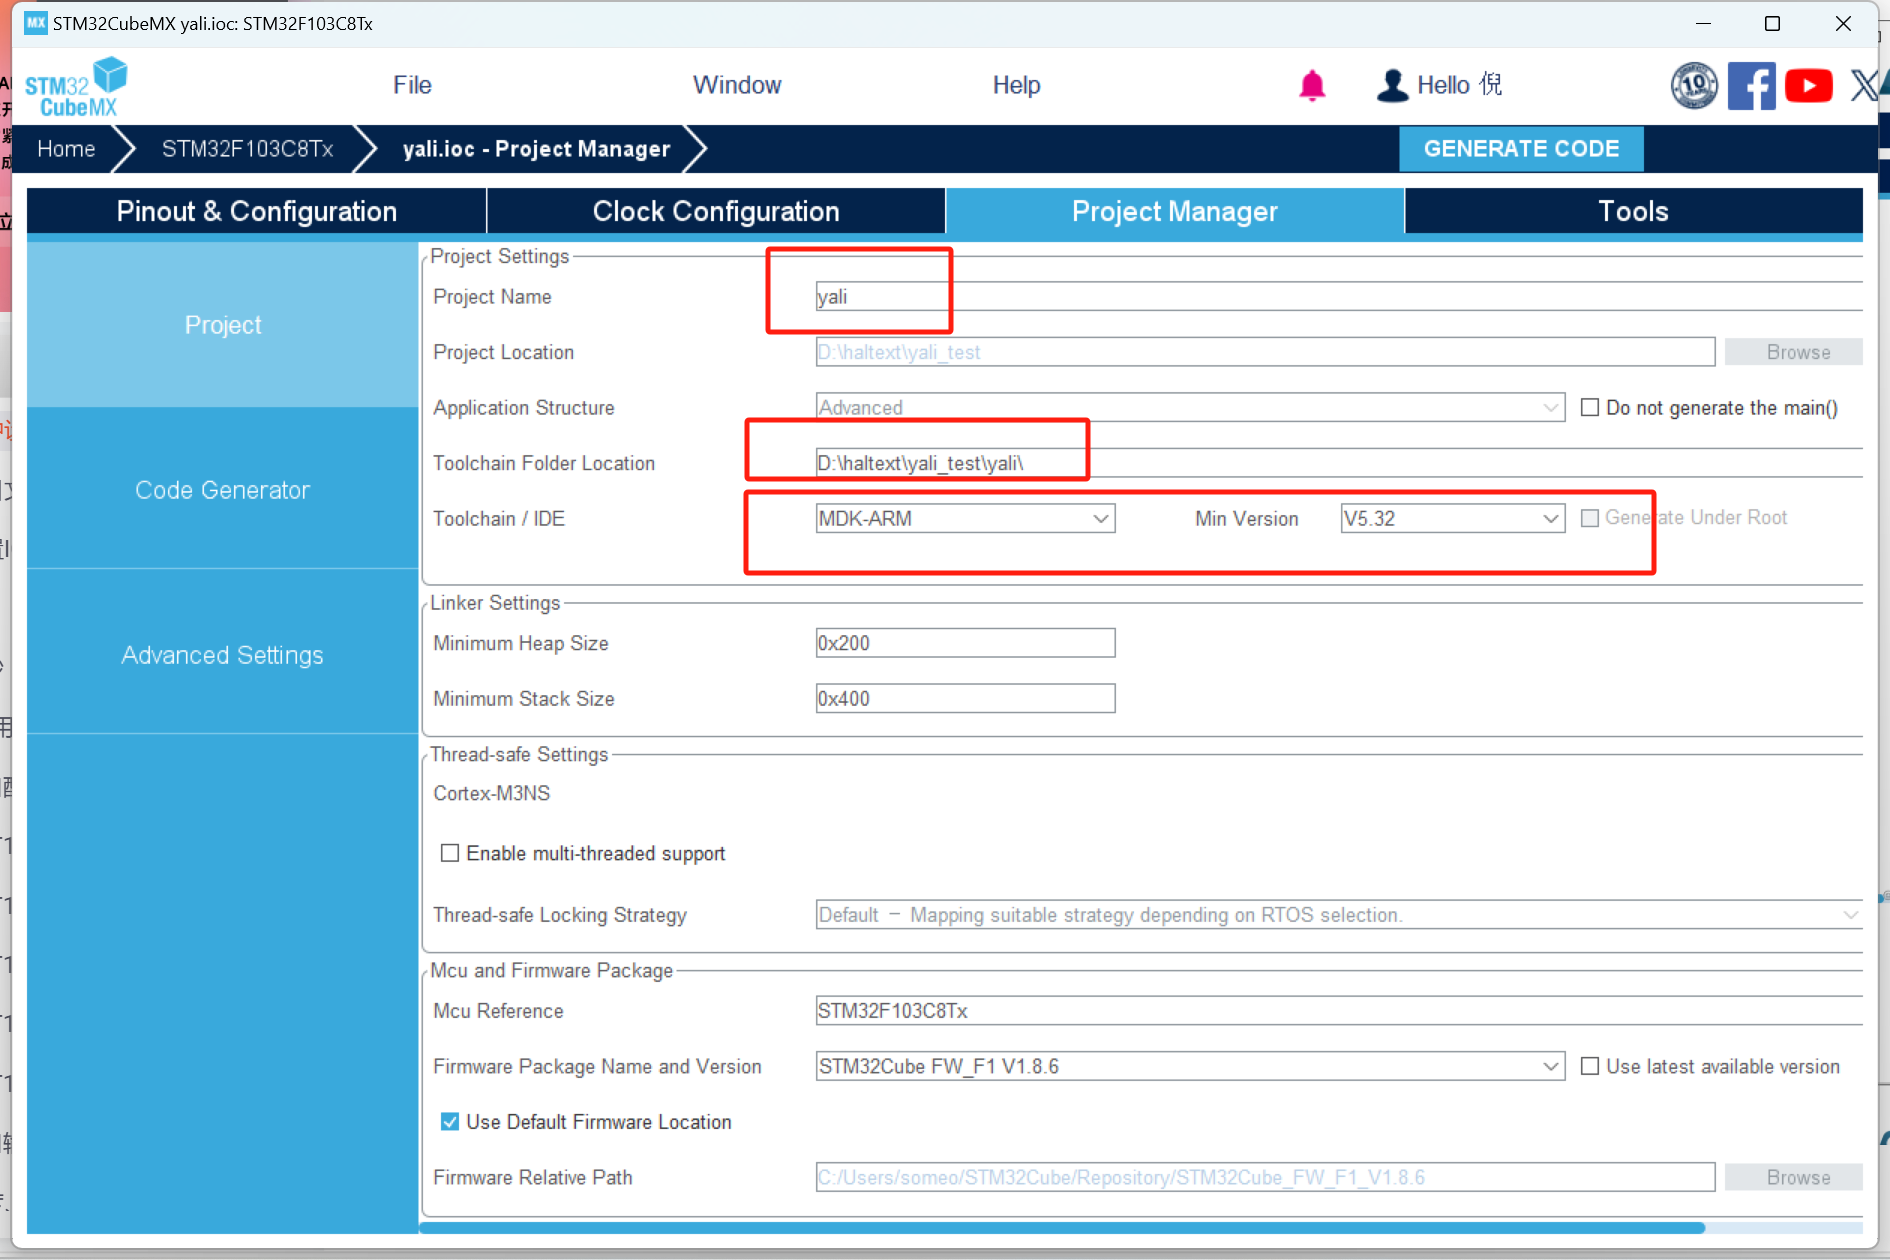Click the Project Name input field
1890x1260 pixels.
click(x=1339, y=296)
